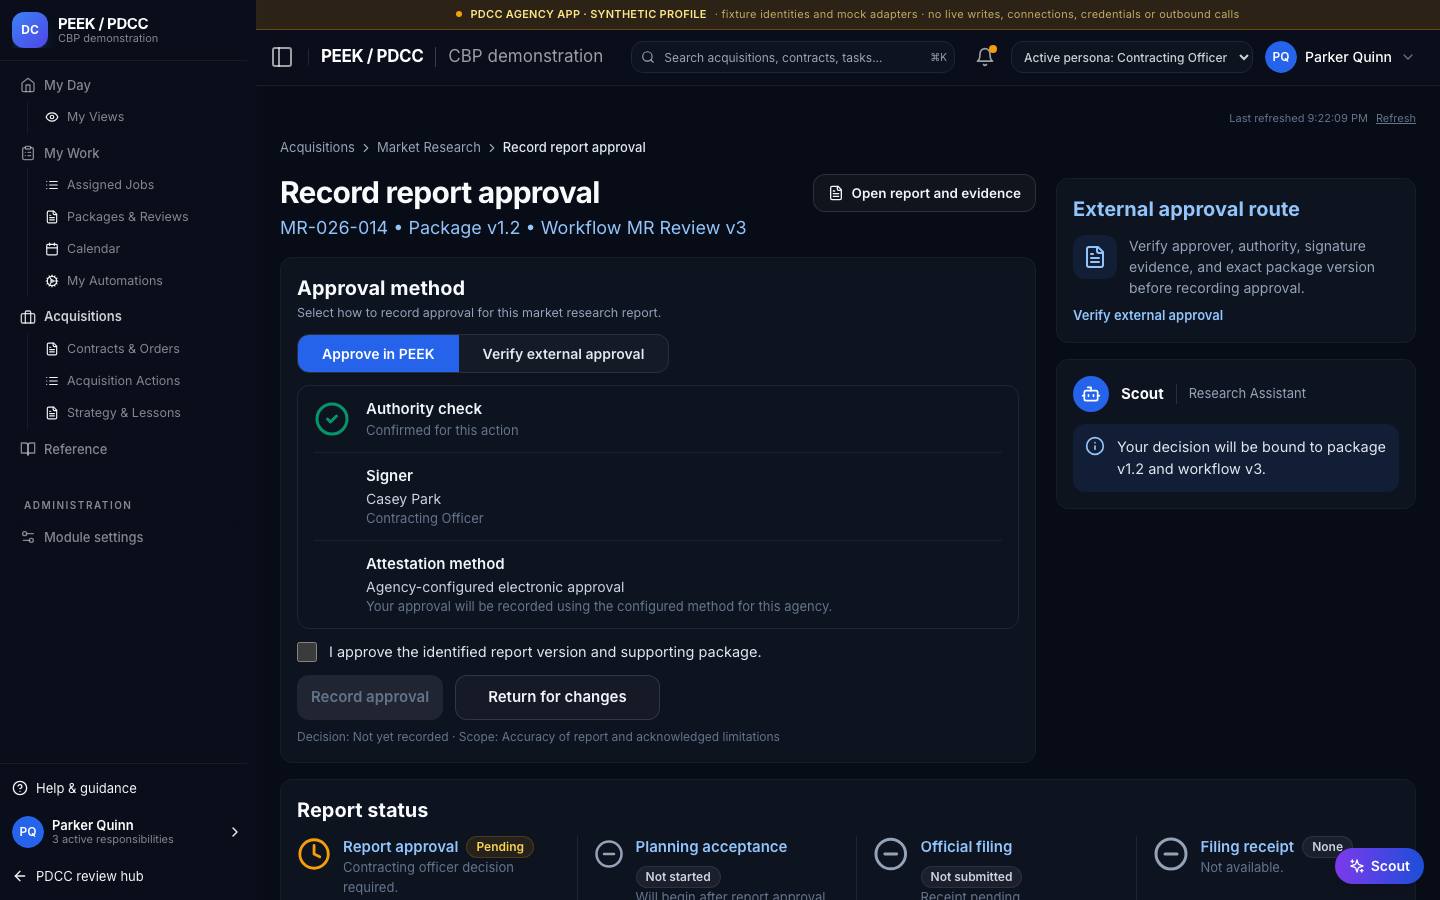Click the Pending status badge
The image size is (1440, 900).
tap(500, 847)
